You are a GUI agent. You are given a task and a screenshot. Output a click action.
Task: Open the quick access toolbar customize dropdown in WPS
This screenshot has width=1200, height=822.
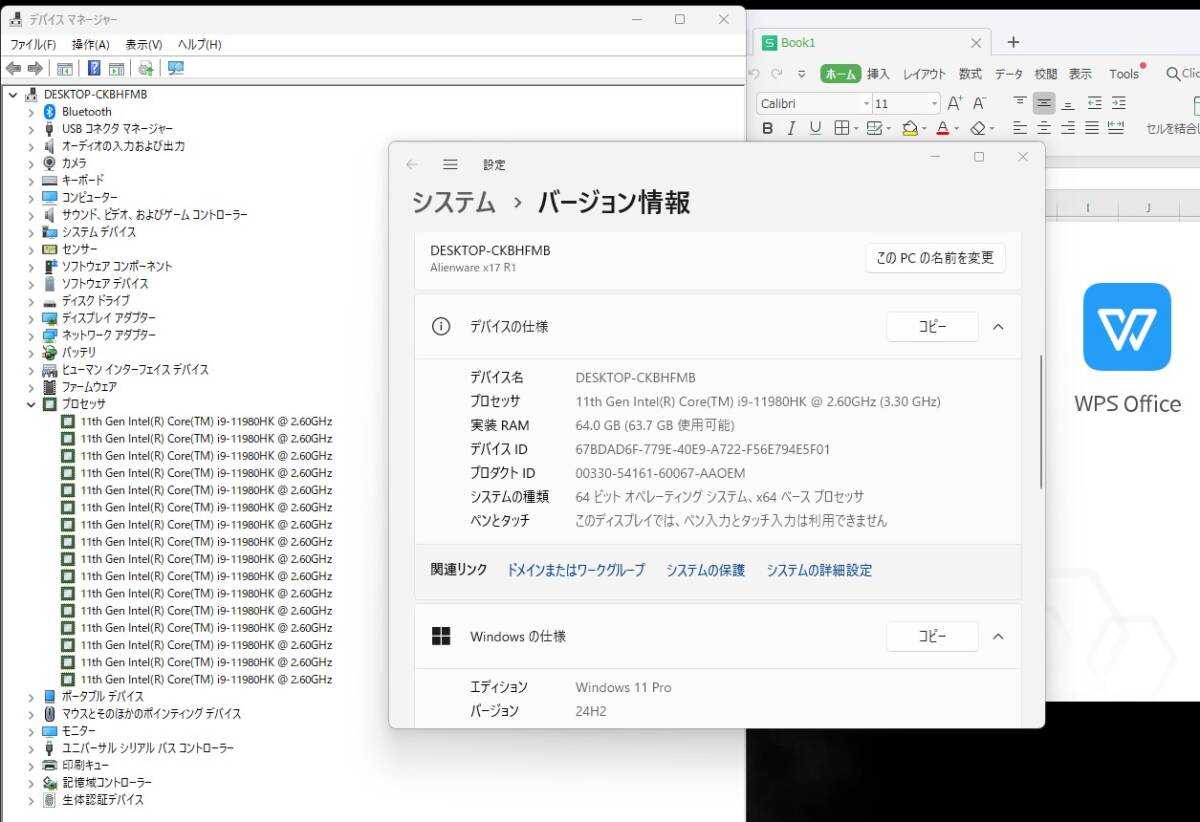pos(801,74)
